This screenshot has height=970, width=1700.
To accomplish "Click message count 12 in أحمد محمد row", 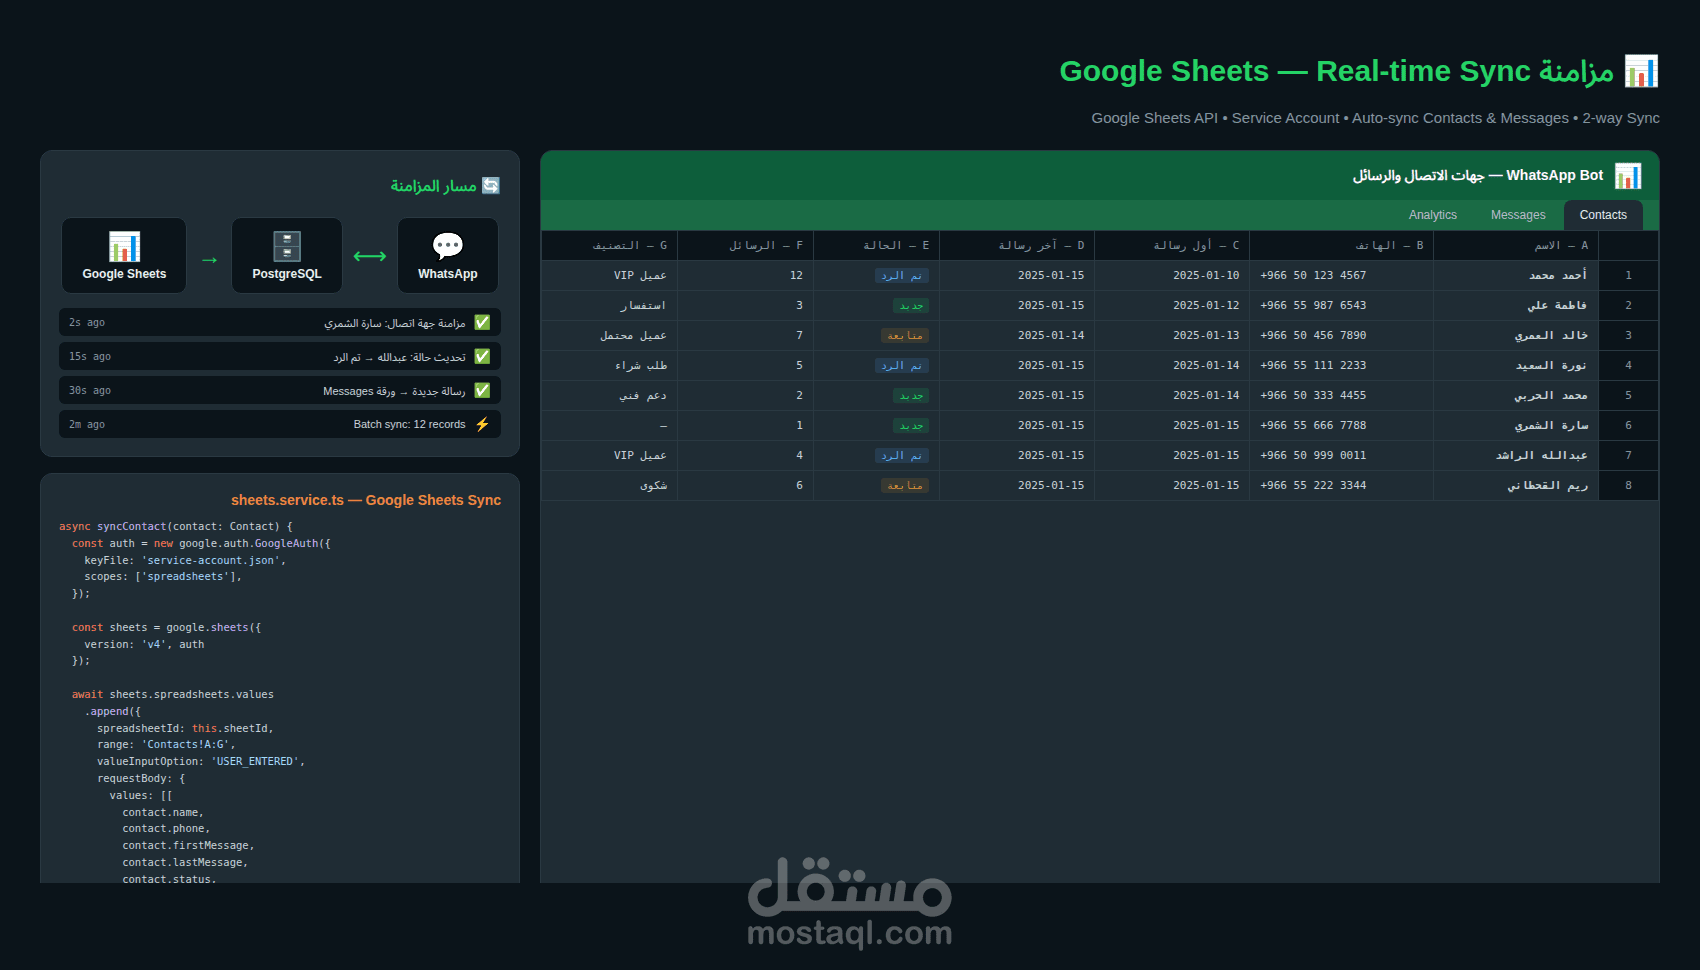I will [x=745, y=275].
